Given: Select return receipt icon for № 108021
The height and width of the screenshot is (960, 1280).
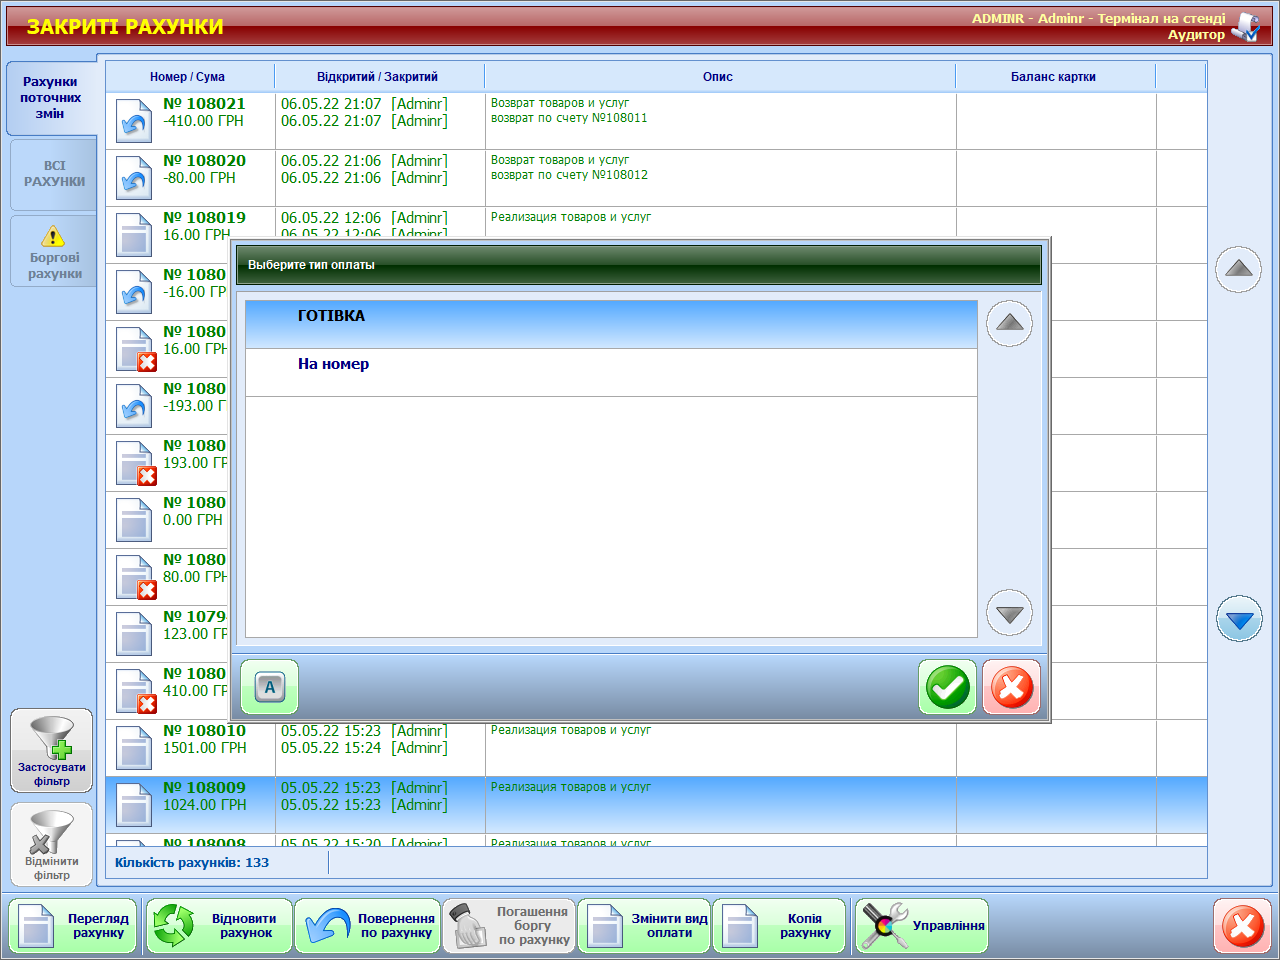Looking at the screenshot, I should (x=134, y=122).
